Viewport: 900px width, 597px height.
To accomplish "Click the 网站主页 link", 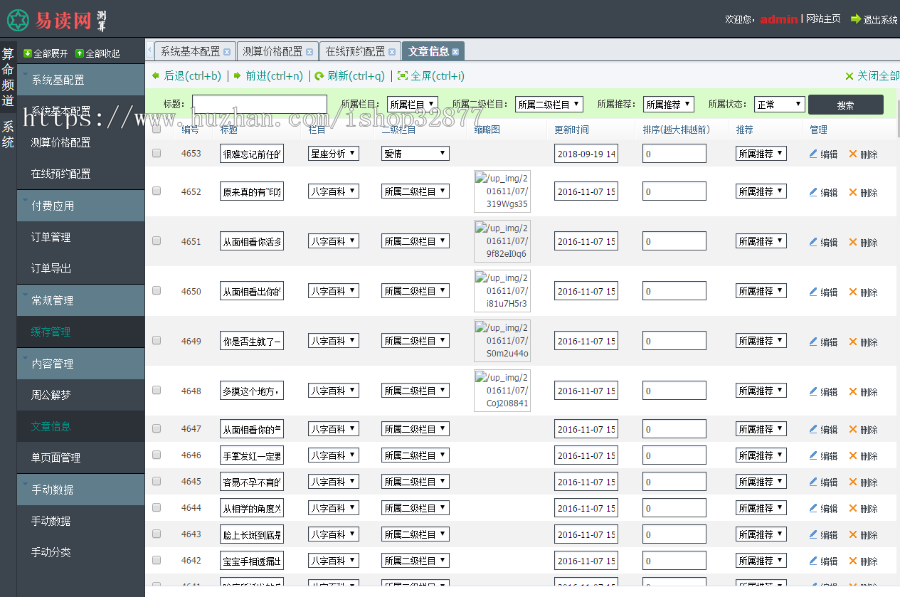I will click(x=823, y=19).
